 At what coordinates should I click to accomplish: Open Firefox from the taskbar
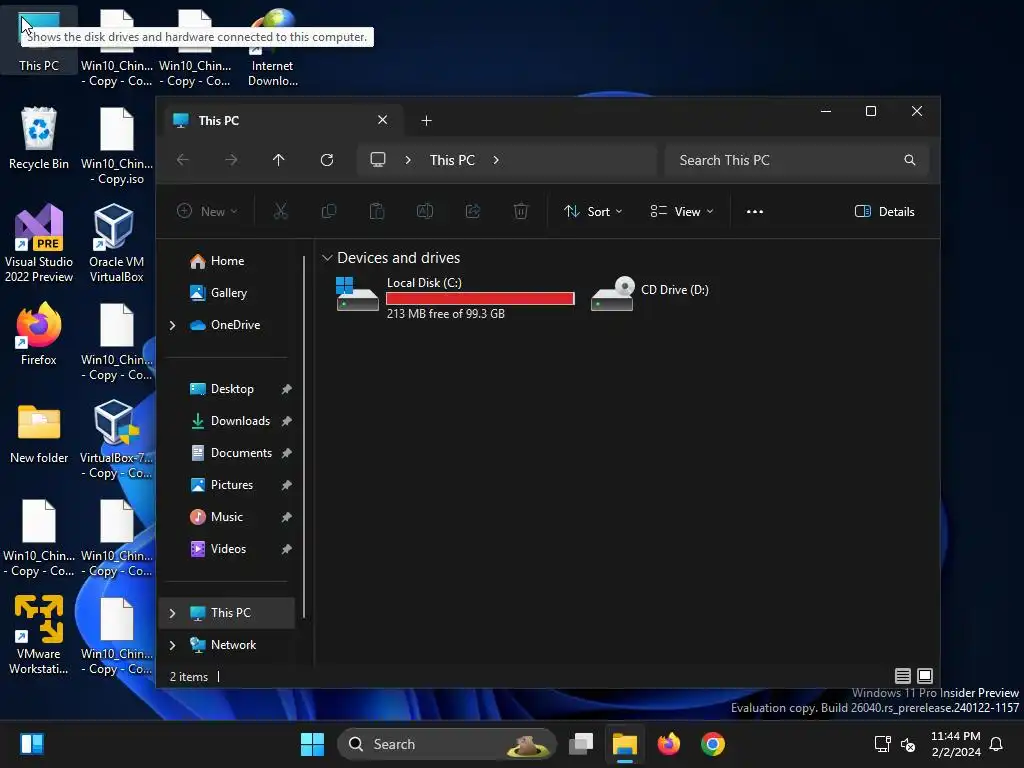coord(668,744)
